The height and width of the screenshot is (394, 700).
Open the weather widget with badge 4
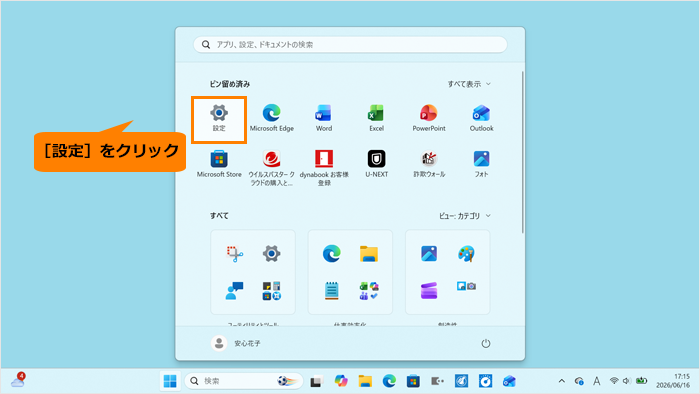tap(18, 381)
